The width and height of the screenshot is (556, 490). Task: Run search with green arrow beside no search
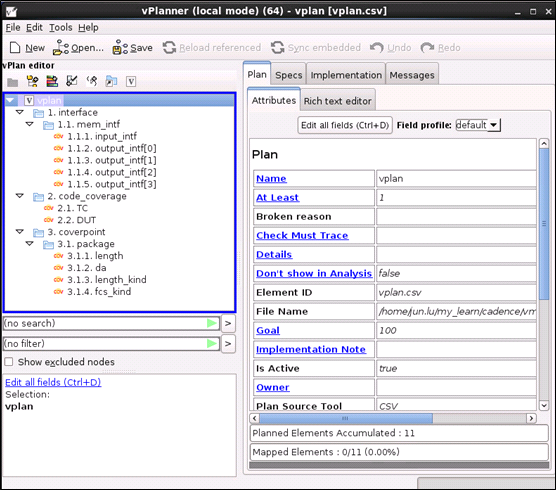212,323
